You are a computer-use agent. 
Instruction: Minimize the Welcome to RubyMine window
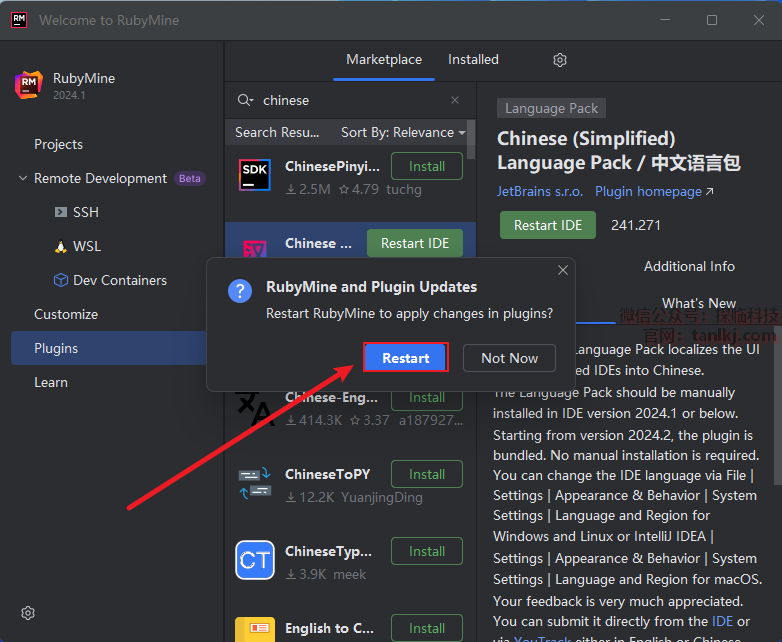pyautogui.click(x=665, y=20)
